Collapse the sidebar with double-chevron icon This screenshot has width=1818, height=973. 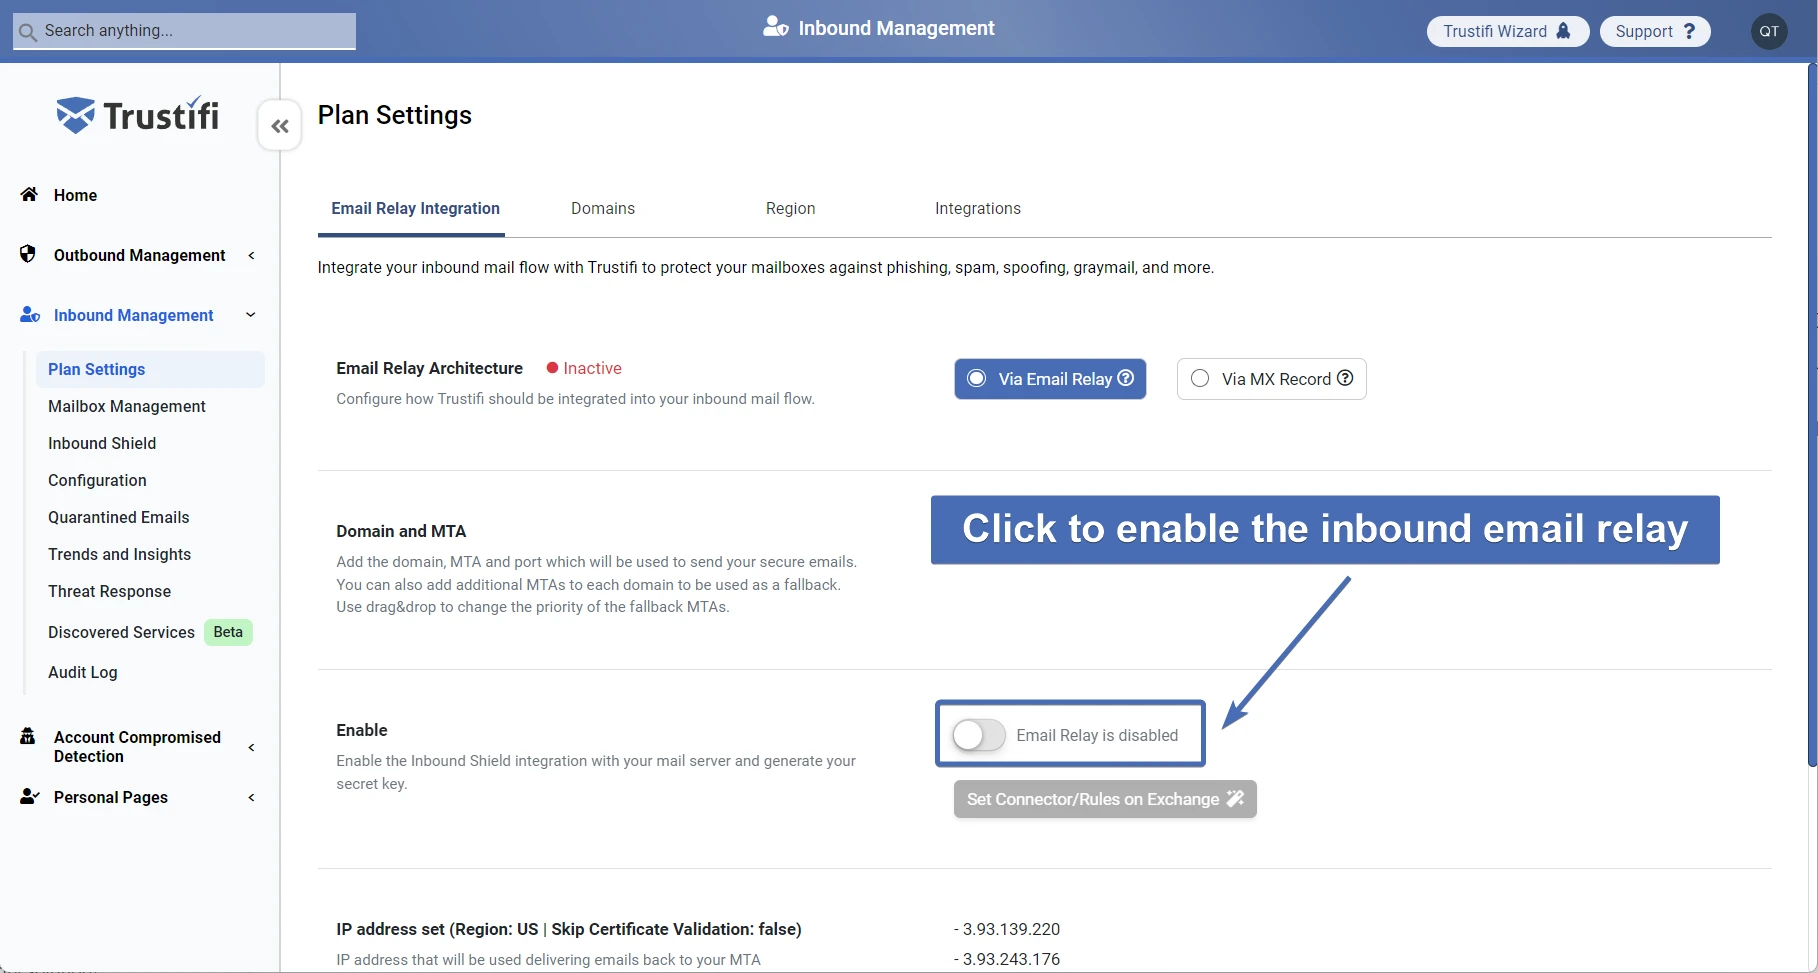tap(280, 126)
